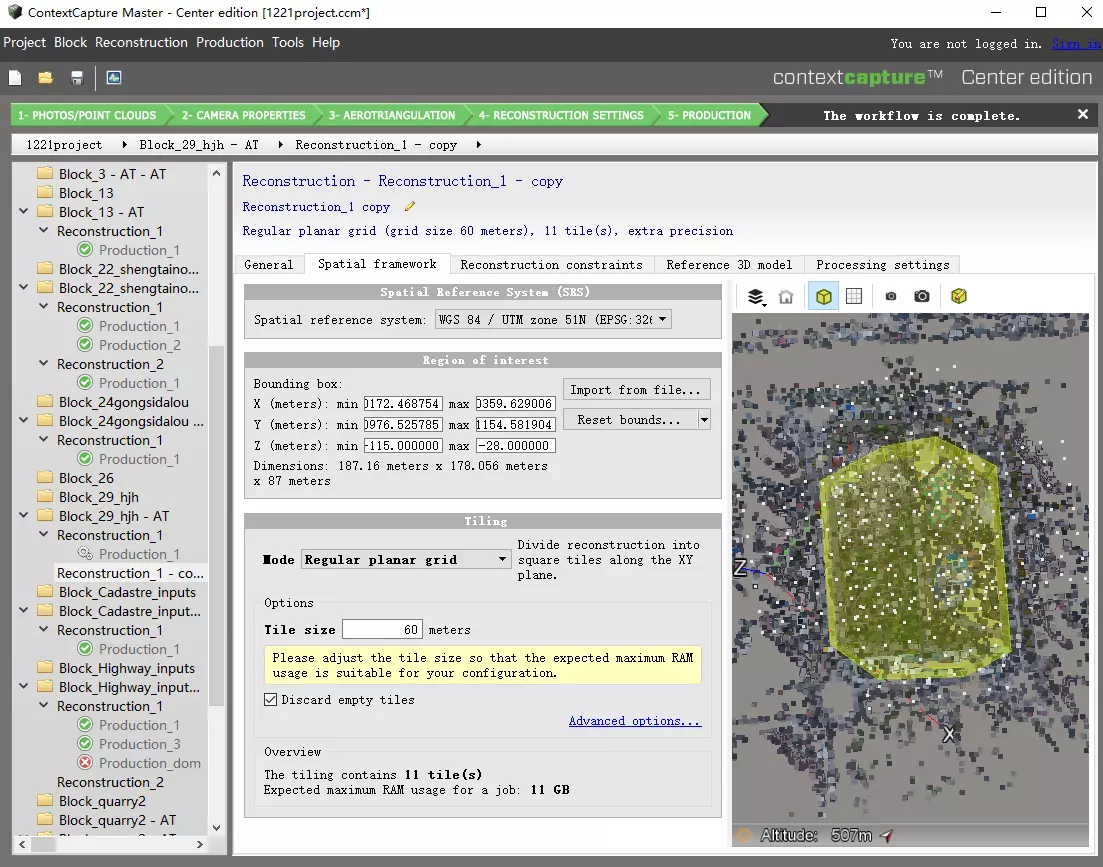Open the job monitoring pulse icon
Screen dimensions: 1103x867
point(114,78)
